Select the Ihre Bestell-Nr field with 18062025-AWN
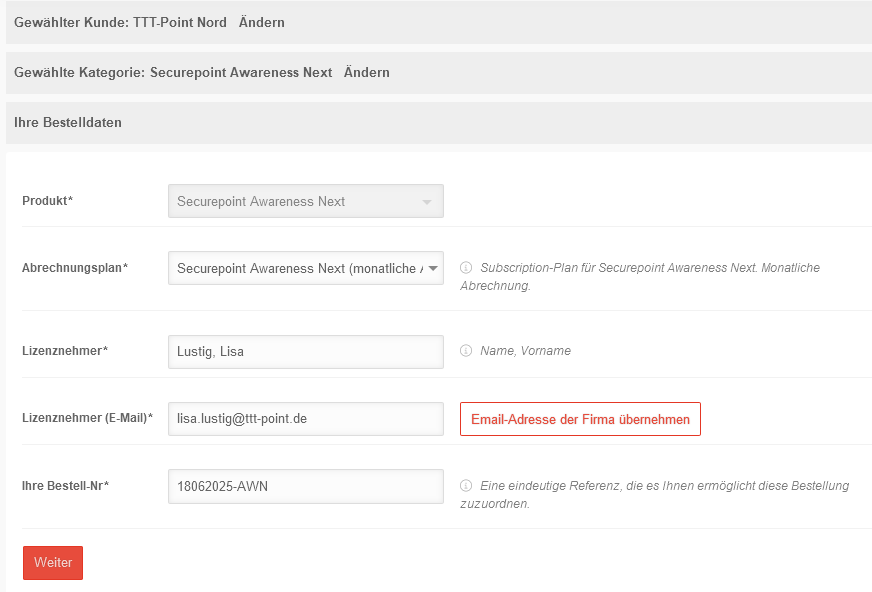 click(305, 486)
